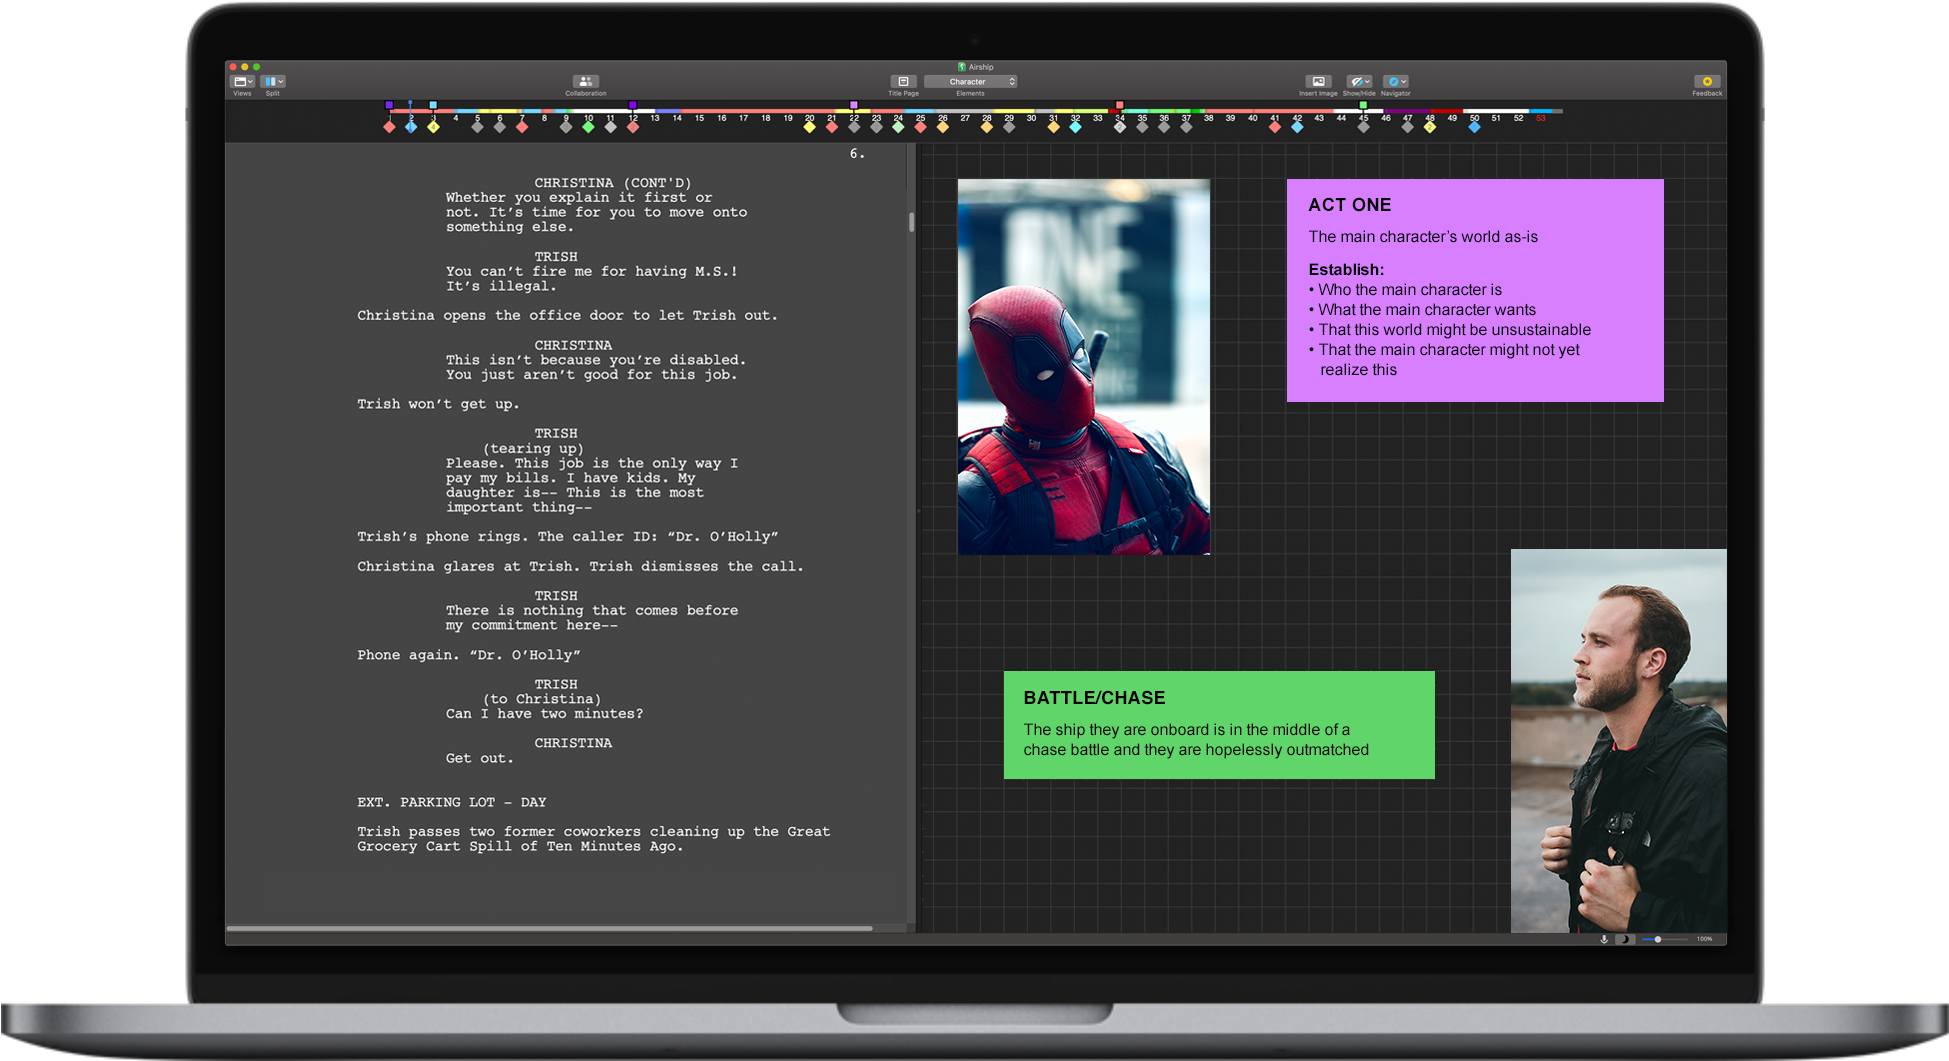This screenshot has width=1949, height=1061.
Task: Open the Show/Hide visibility menu
Action: (1358, 82)
